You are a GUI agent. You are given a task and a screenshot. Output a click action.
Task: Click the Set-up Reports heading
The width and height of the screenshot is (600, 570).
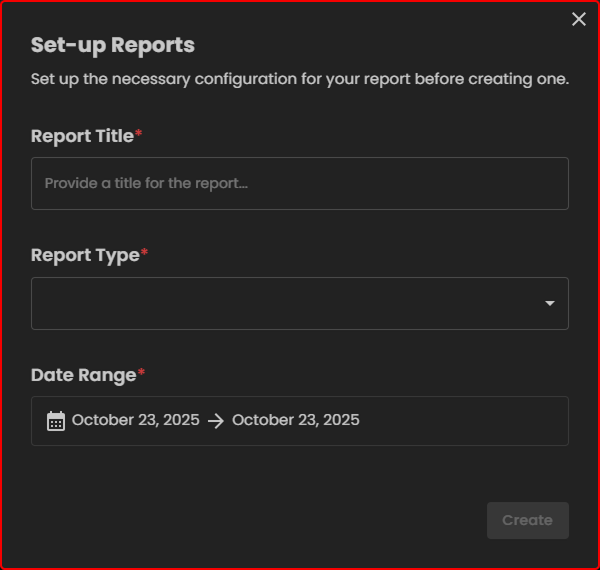point(112,45)
